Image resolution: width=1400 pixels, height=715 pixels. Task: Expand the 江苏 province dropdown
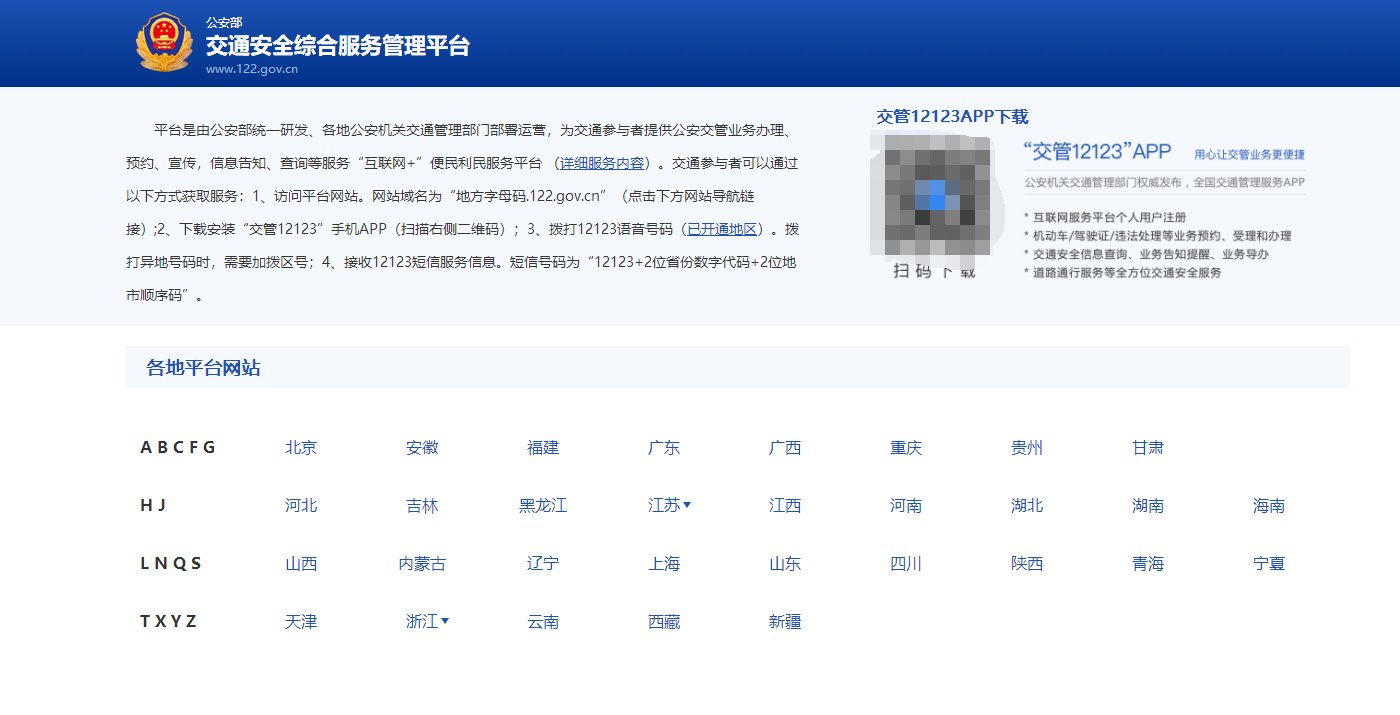click(670, 505)
